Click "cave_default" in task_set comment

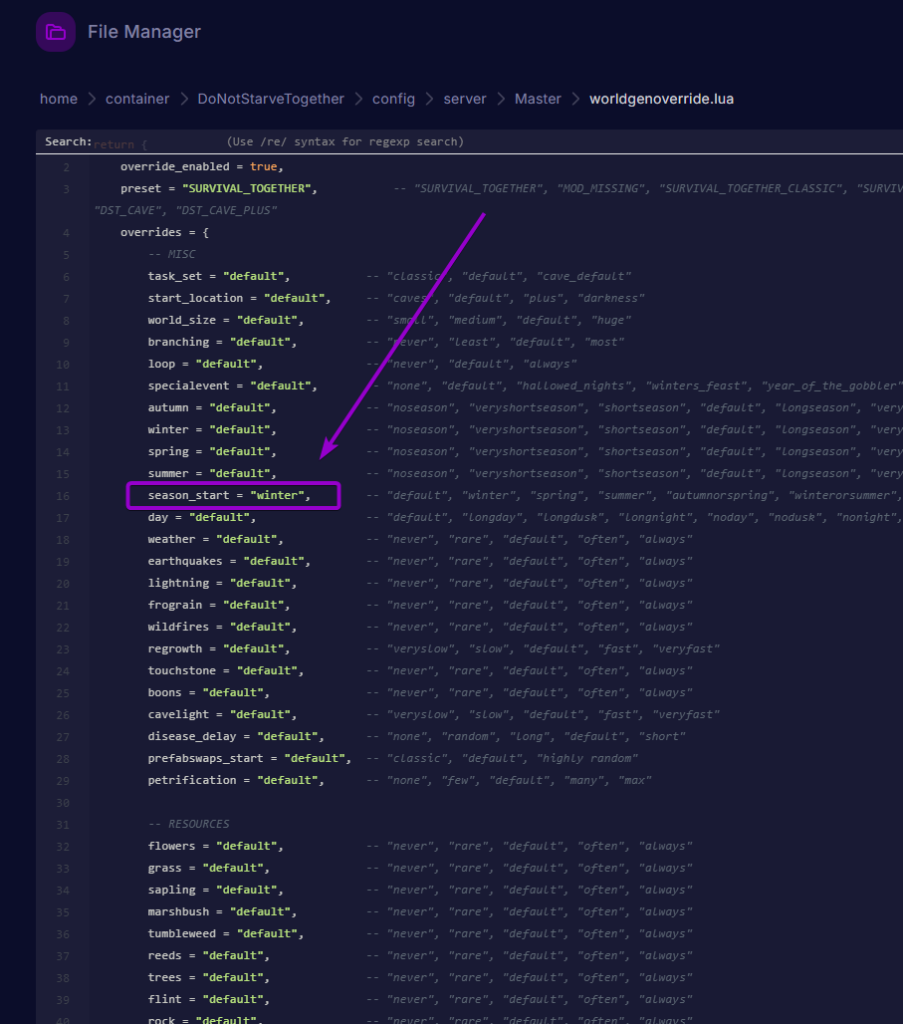584,276
